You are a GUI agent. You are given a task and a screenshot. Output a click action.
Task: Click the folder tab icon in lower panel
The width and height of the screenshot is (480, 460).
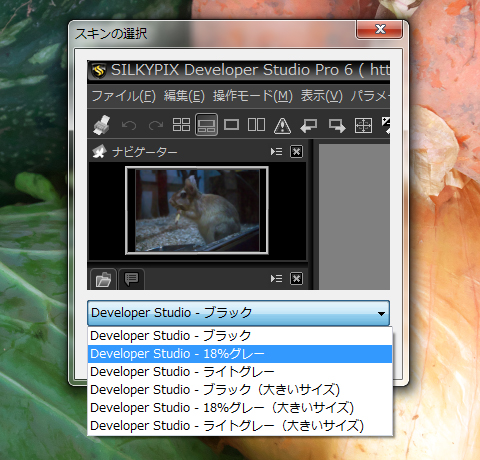(x=103, y=279)
